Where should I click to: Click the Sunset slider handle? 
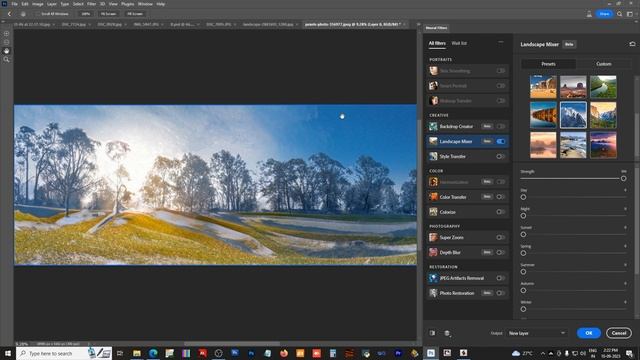[523, 234]
